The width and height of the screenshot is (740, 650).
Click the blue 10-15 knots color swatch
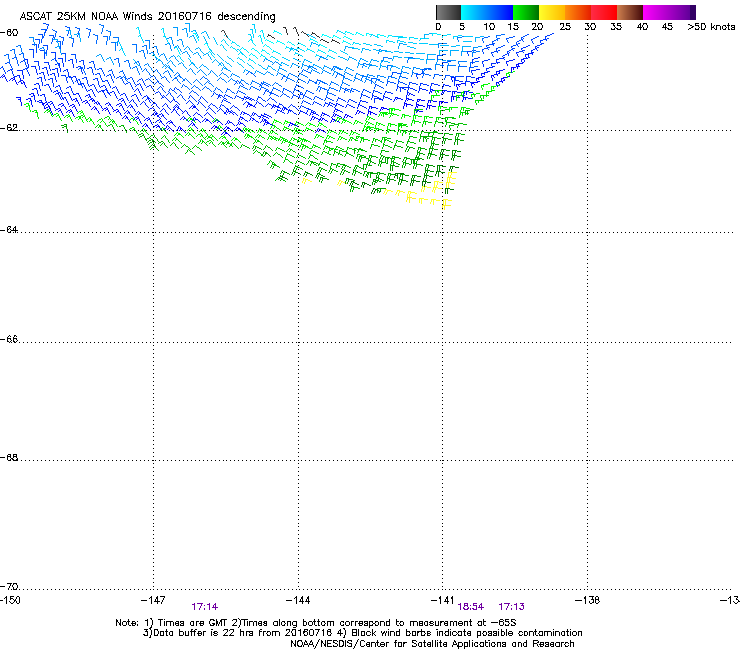tap(500, 12)
